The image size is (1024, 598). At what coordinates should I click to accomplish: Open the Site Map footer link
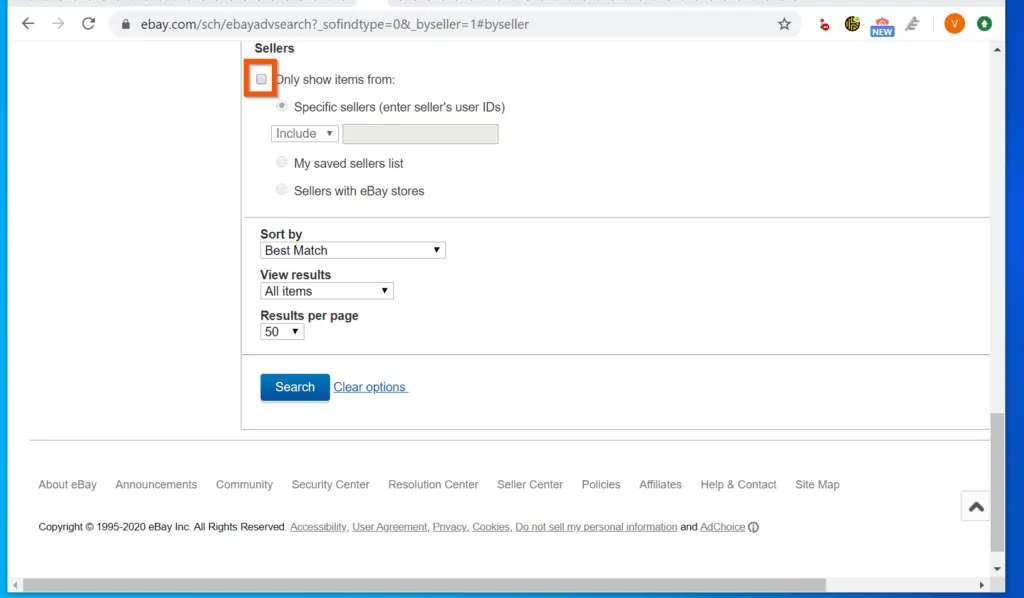point(817,484)
